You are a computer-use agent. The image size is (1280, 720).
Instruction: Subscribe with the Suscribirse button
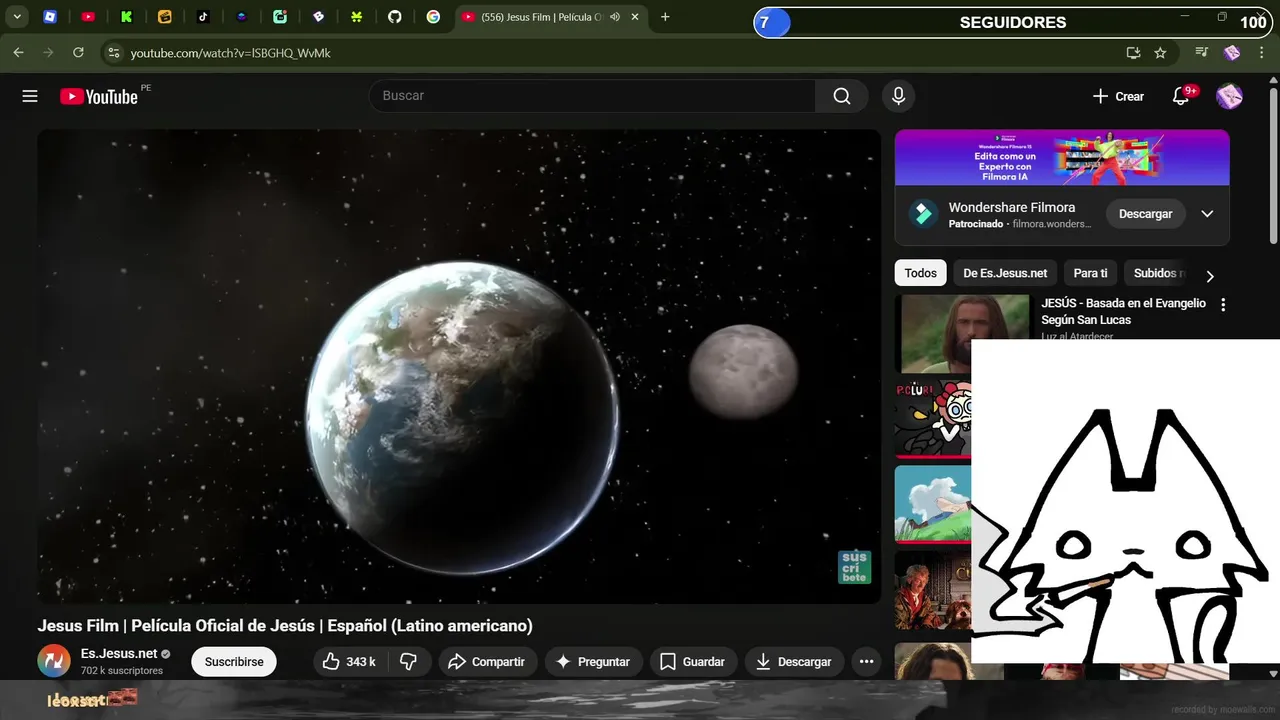(x=234, y=662)
